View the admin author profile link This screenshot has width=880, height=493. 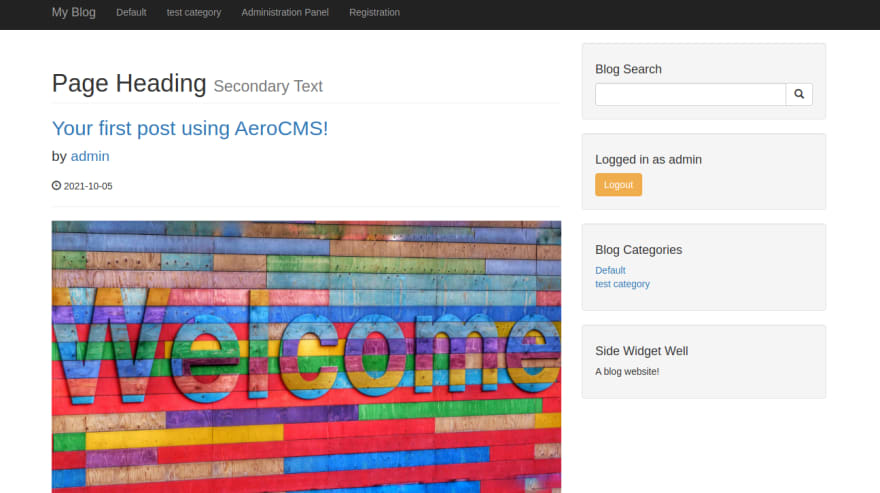point(90,156)
